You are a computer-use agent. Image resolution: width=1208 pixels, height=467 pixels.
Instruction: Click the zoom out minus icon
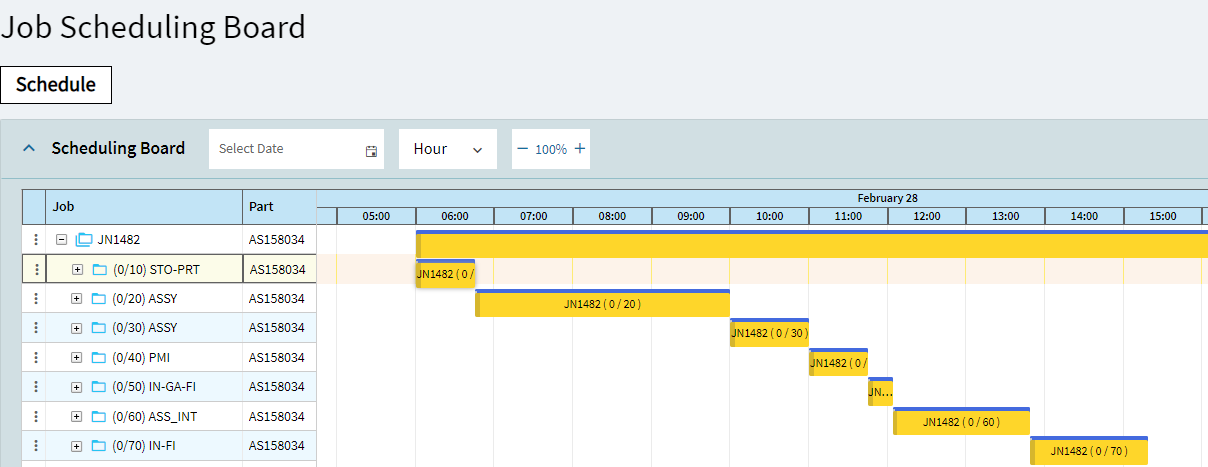click(x=522, y=149)
